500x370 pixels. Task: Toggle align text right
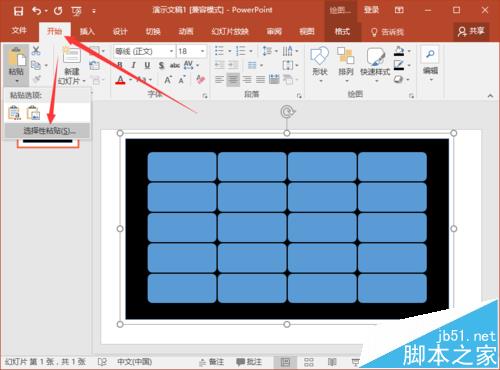[247, 80]
